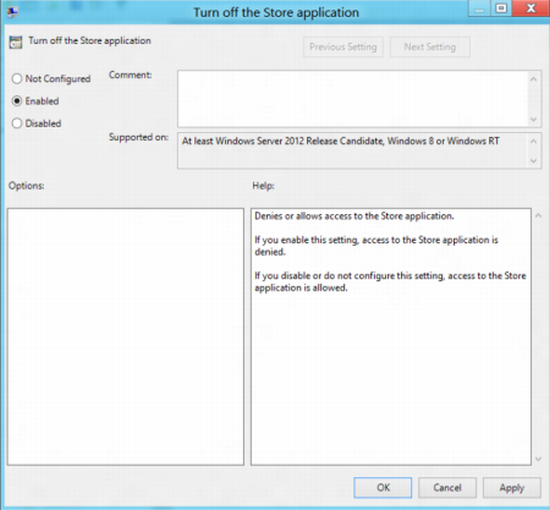Click Supported on scroll down arrow

pos(534,161)
